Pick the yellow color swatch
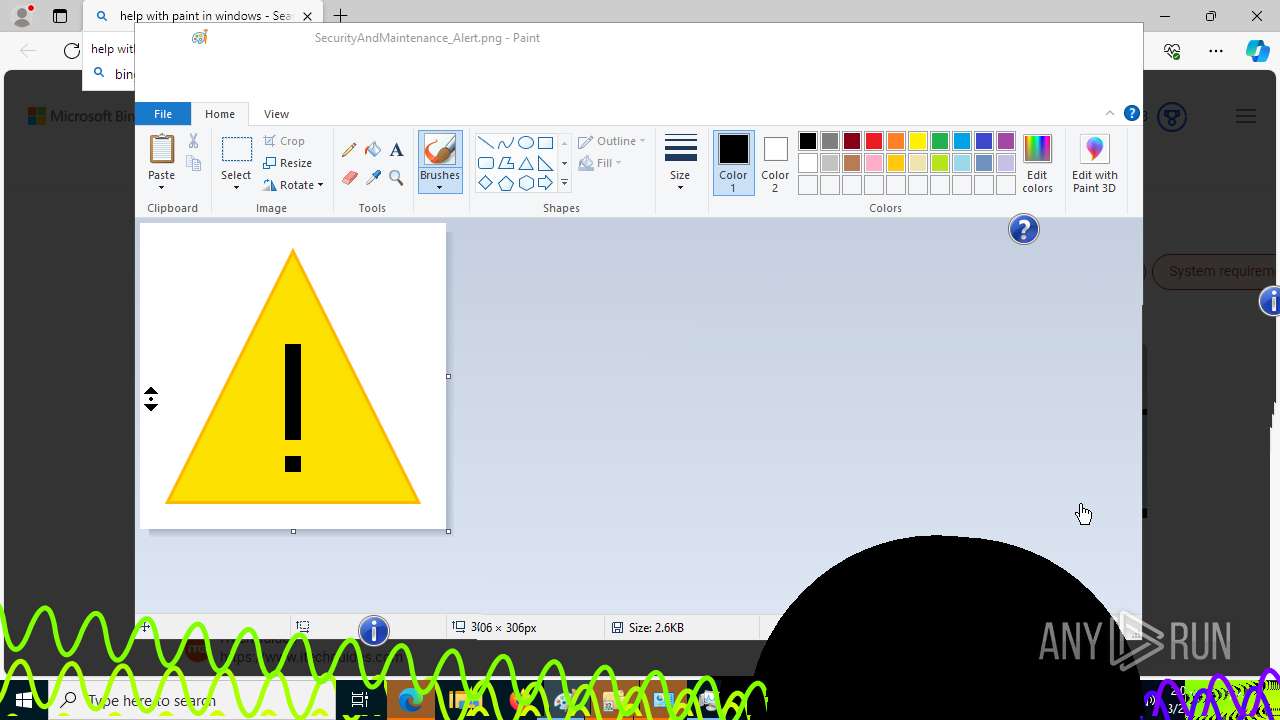This screenshot has width=1280, height=720. click(x=918, y=141)
